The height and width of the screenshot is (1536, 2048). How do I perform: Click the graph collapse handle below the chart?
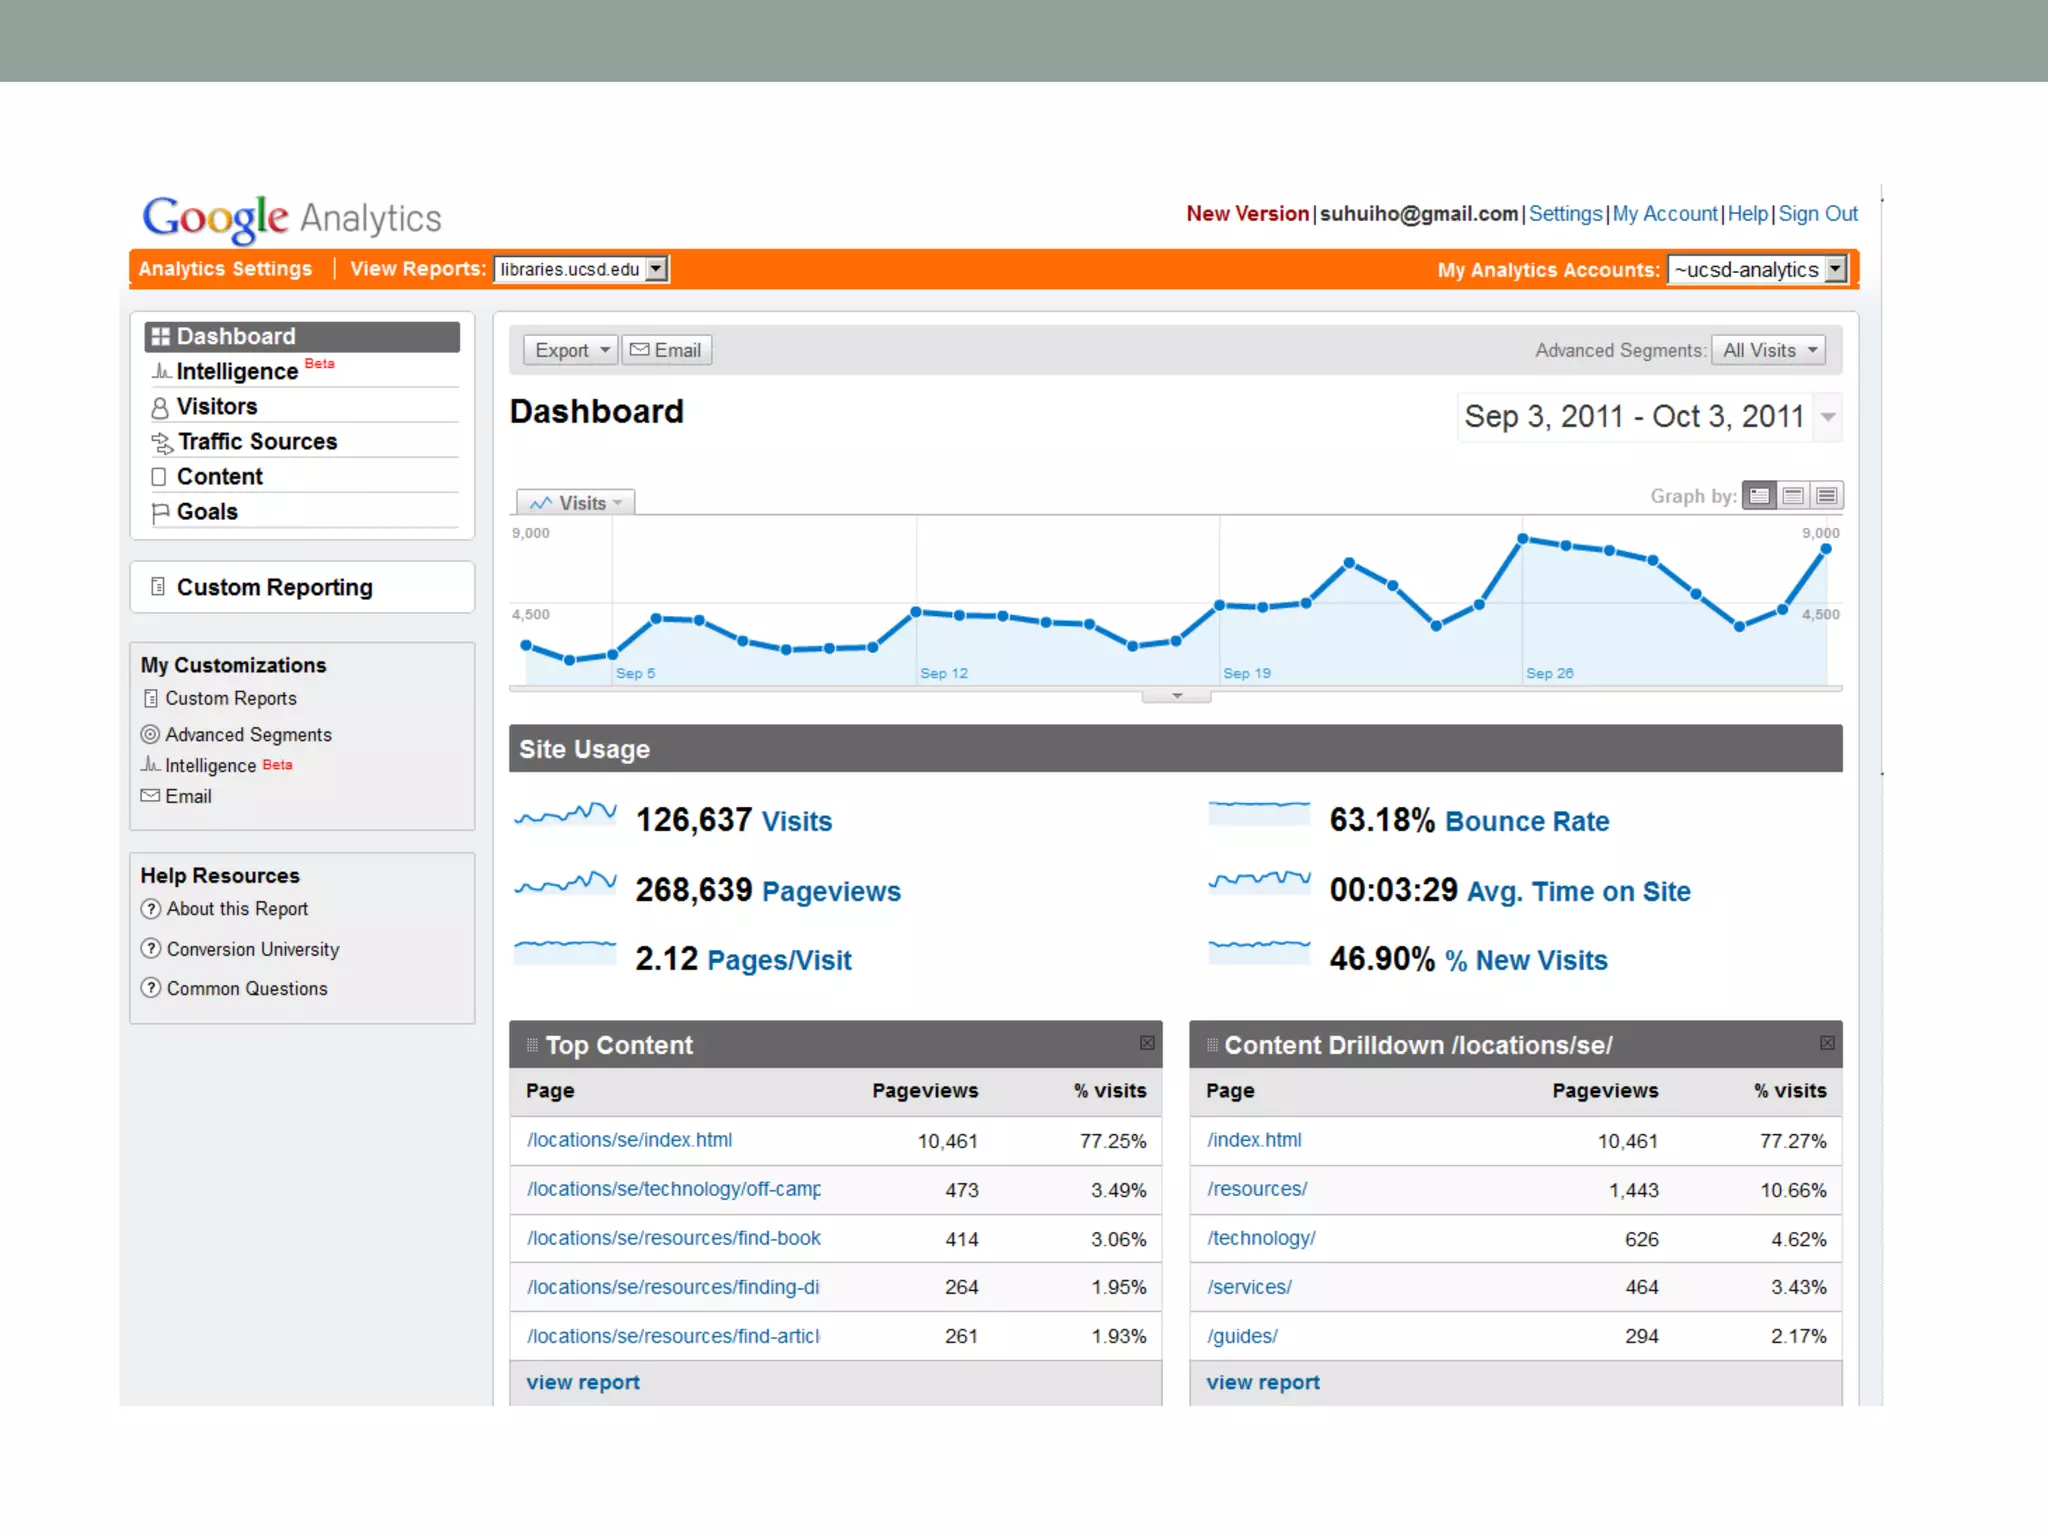[1176, 696]
